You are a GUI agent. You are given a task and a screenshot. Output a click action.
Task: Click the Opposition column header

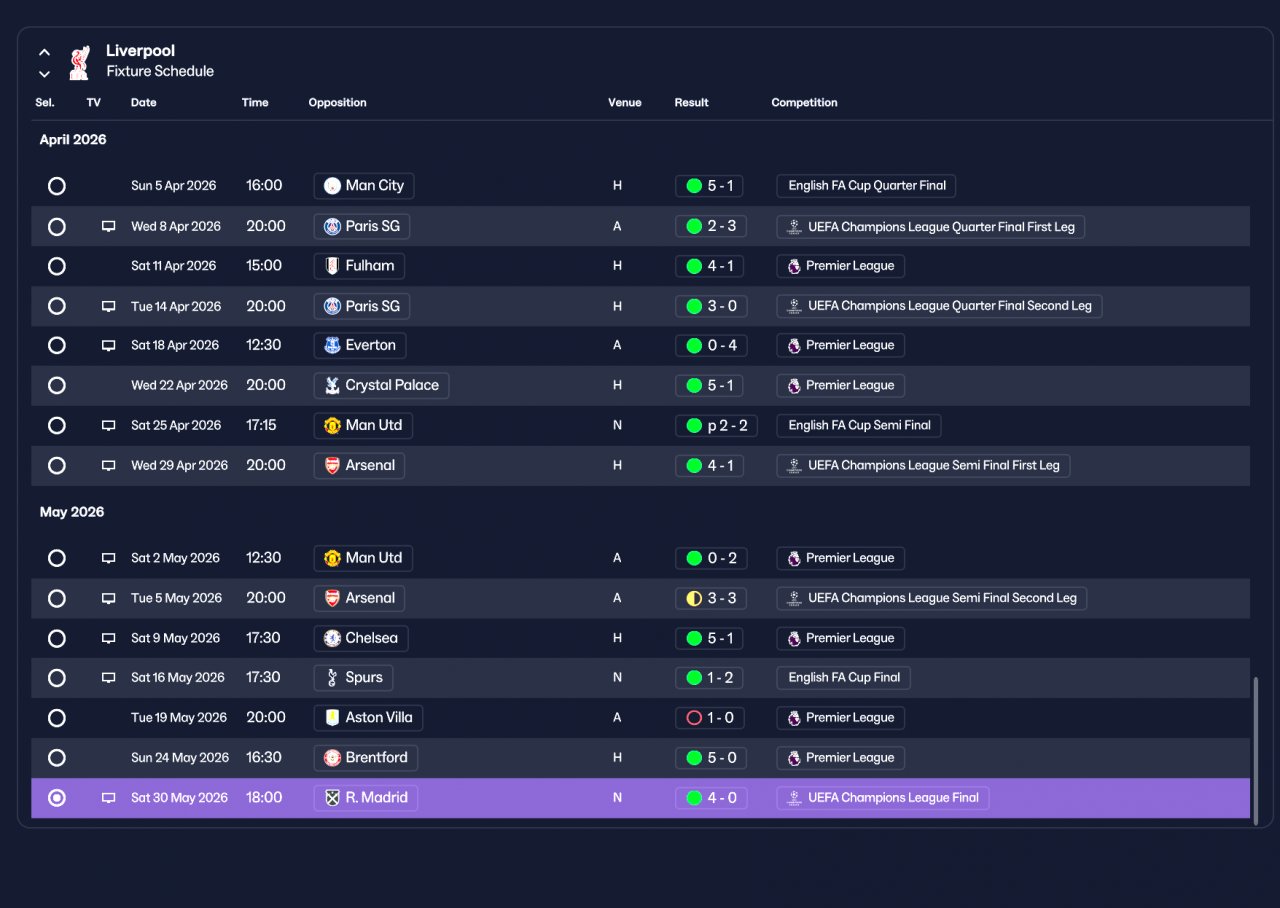pos(337,103)
